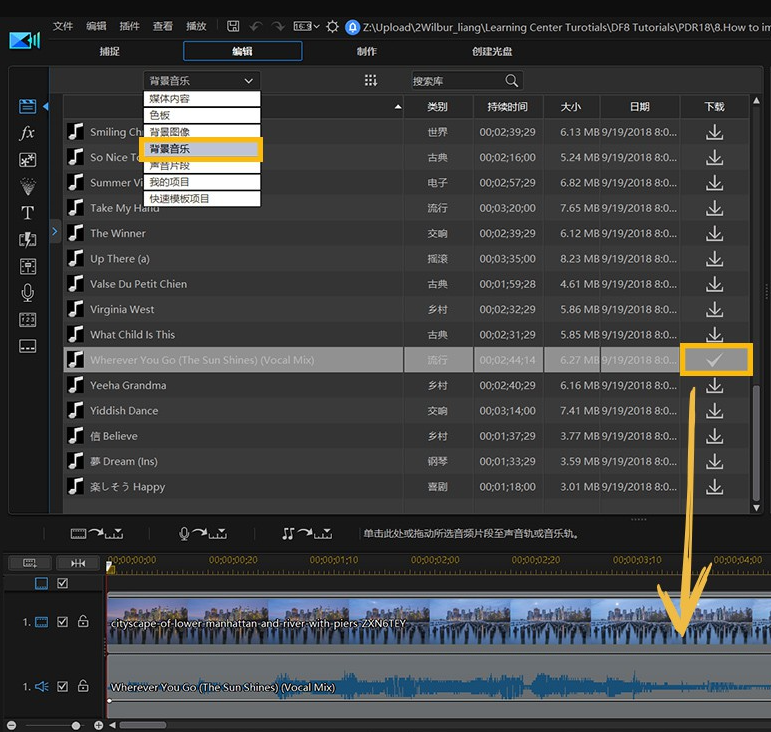Open the 编辑 menu in menu bar
The height and width of the screenshot is (732, 771).
tap(96, 26)
